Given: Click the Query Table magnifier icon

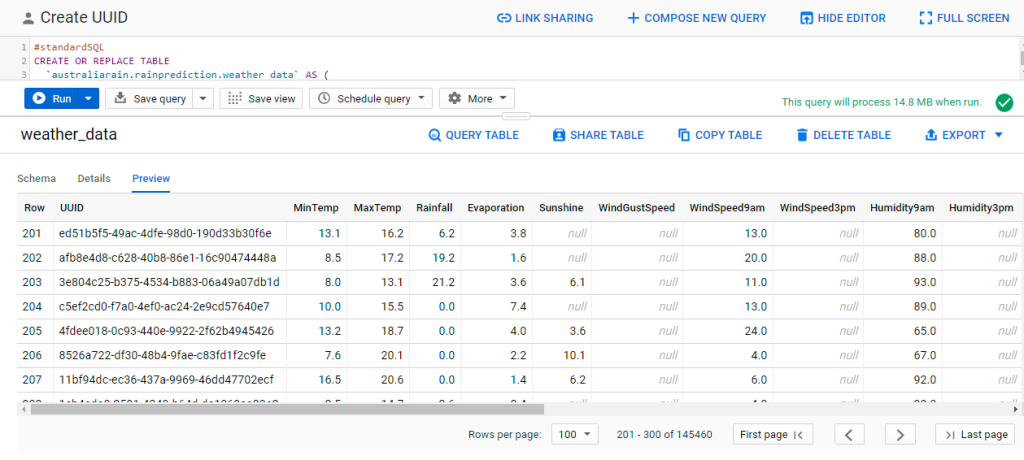Looking at the screenshot, I should [434, 135].
